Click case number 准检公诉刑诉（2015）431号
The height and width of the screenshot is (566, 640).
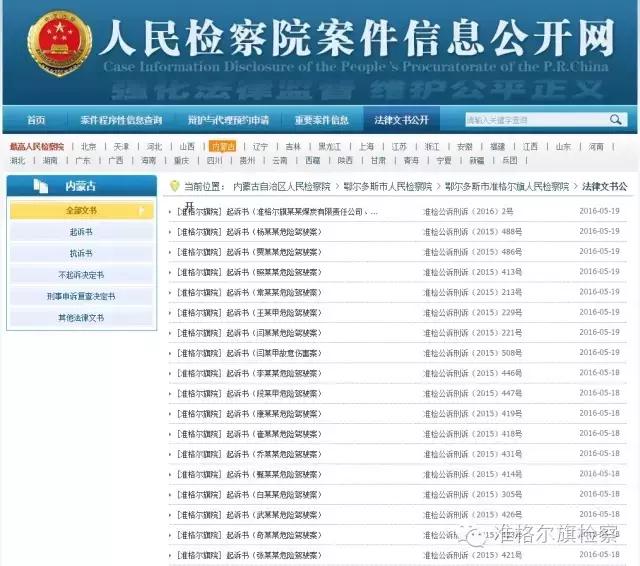pyautogui.click(x=473, y=454)
